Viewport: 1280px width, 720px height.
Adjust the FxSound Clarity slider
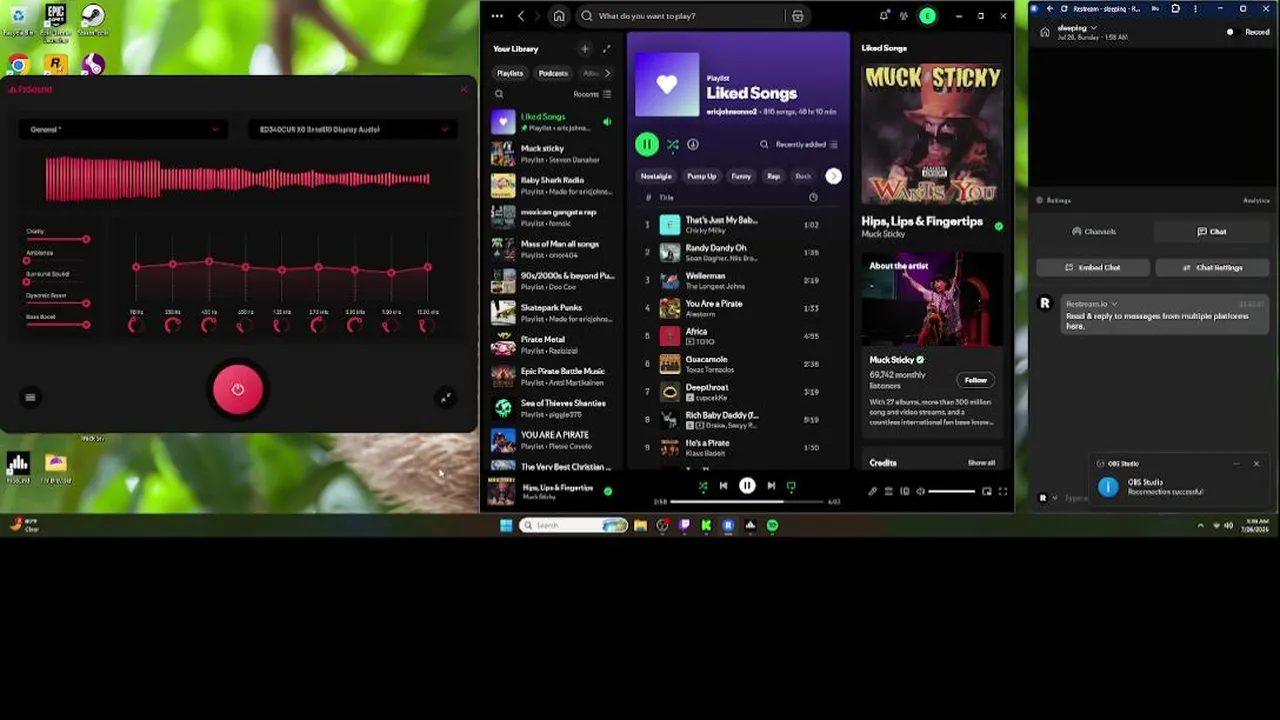point(57,239)
